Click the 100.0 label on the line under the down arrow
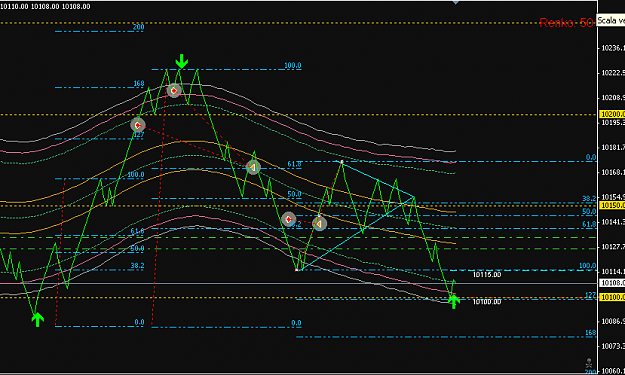 [x=293, y=65]
